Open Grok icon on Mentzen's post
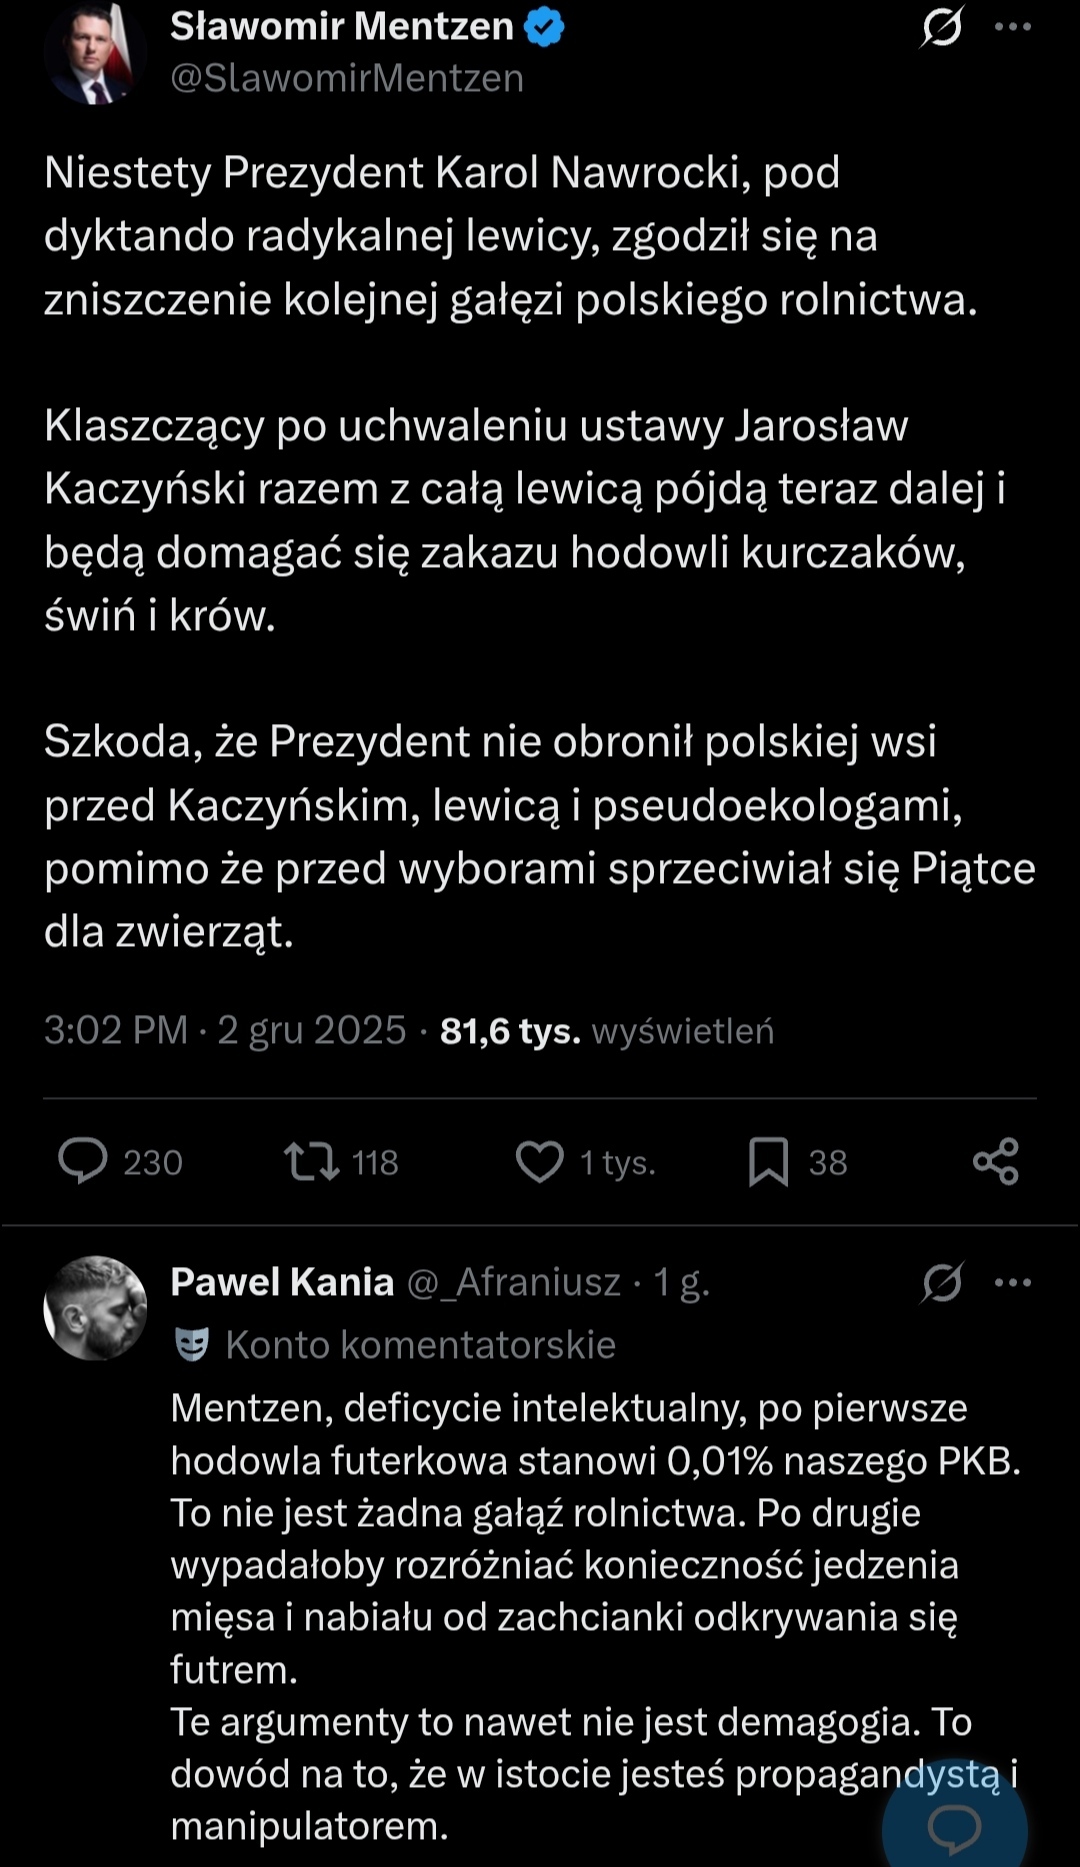1080x1867 pixels. (941, 27)
